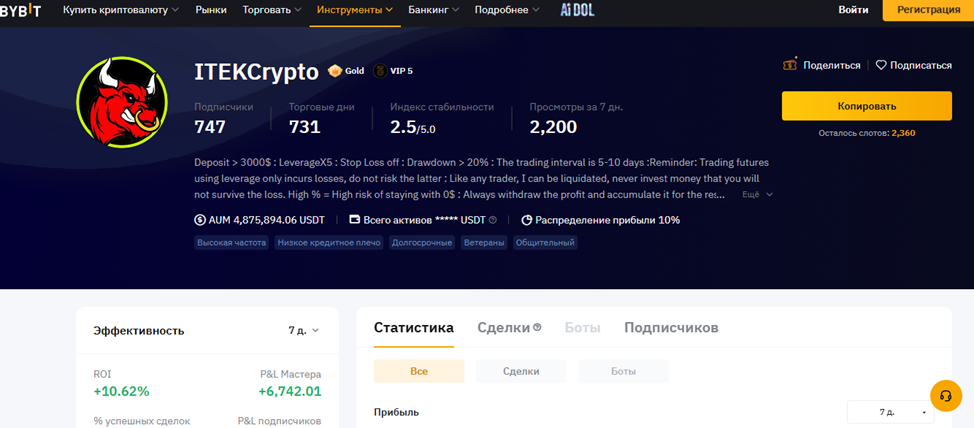Click the Низкое кредитное плечо tag
This screenshot has width=974, height=428.
point(329,242)
